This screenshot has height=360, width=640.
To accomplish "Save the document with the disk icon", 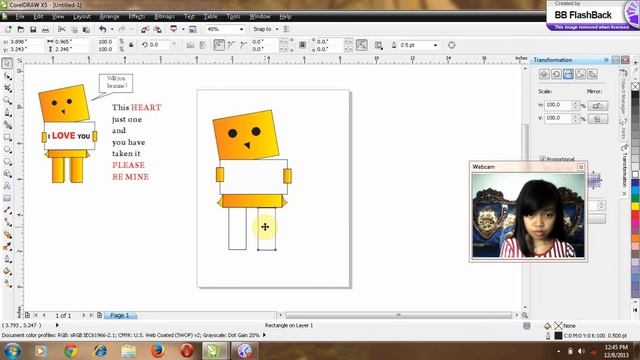I will (x=33, y=29).
